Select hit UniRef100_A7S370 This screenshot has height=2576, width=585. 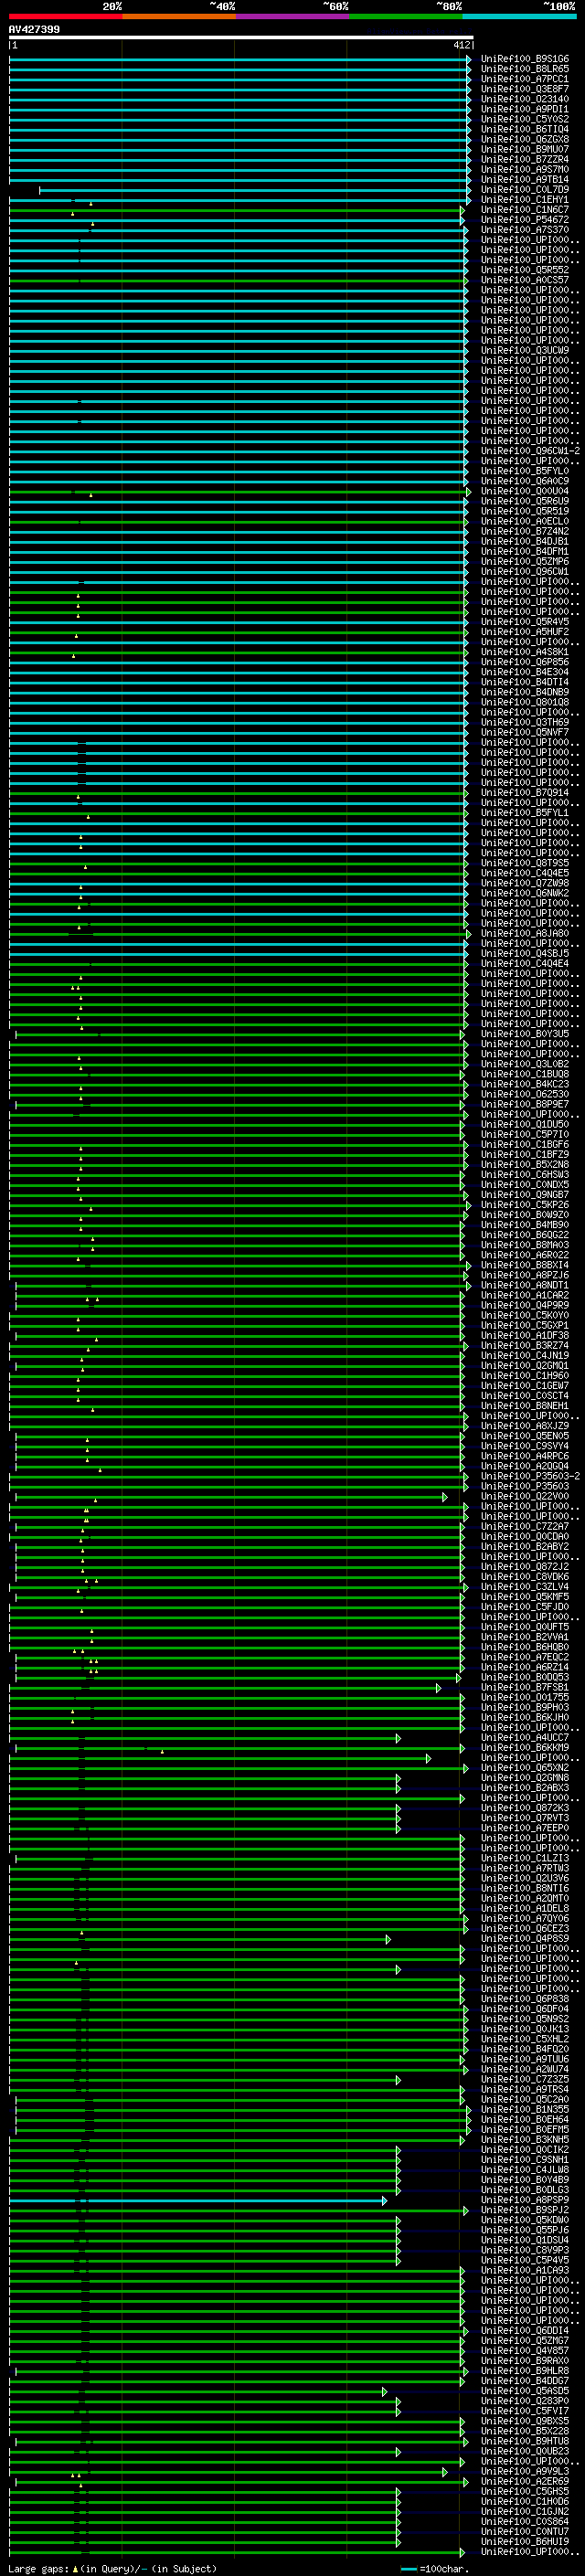[x=525, y=230]
